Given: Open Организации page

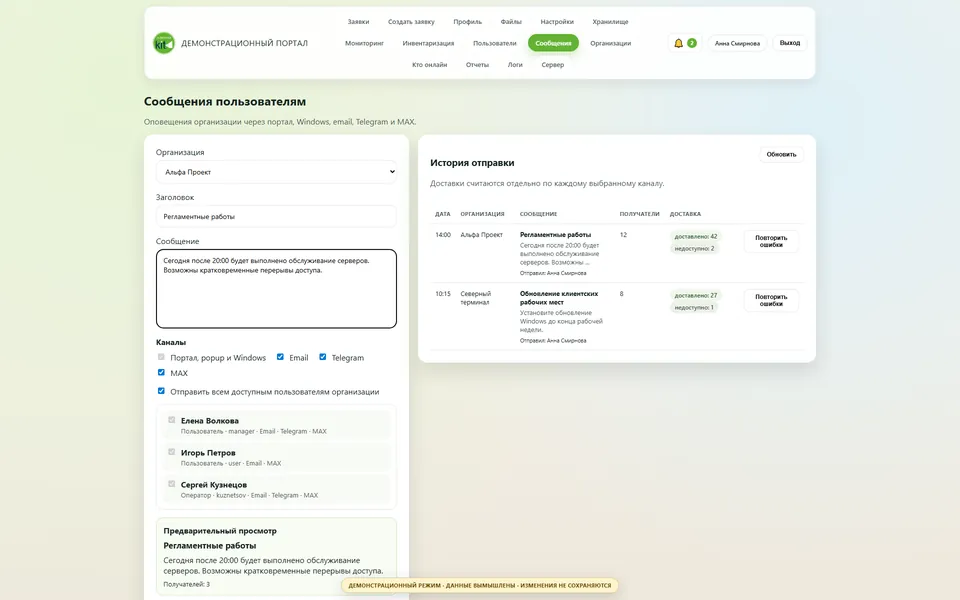Looking at the screenshot, I should click(x=610, y=43).
